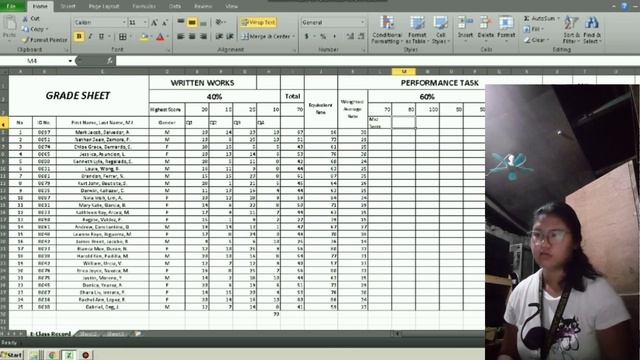Toggle Middle Align for the cell
The width and height of the screenshot is (640, 360).
coord(192,22)
